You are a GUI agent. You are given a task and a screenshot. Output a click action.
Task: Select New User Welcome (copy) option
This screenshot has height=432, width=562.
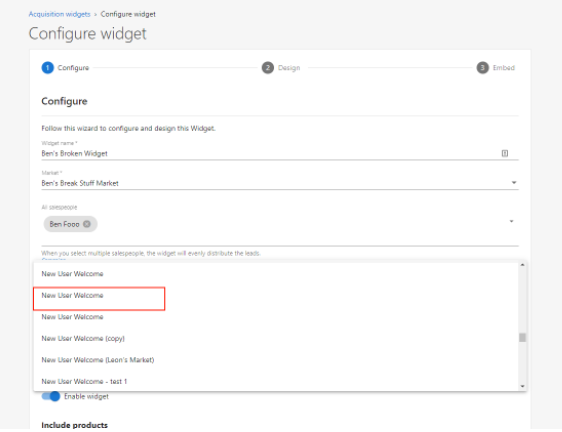276,338
